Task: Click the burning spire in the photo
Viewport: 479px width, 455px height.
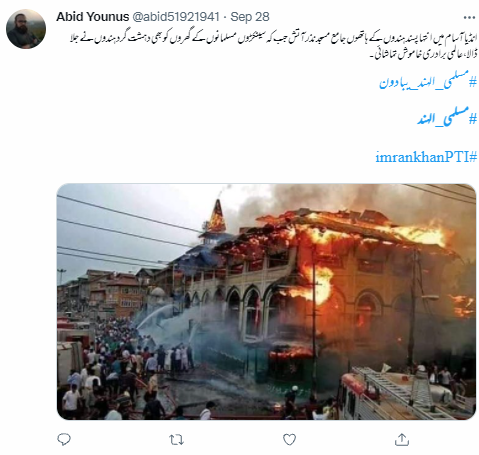Action: pos(217,216)
